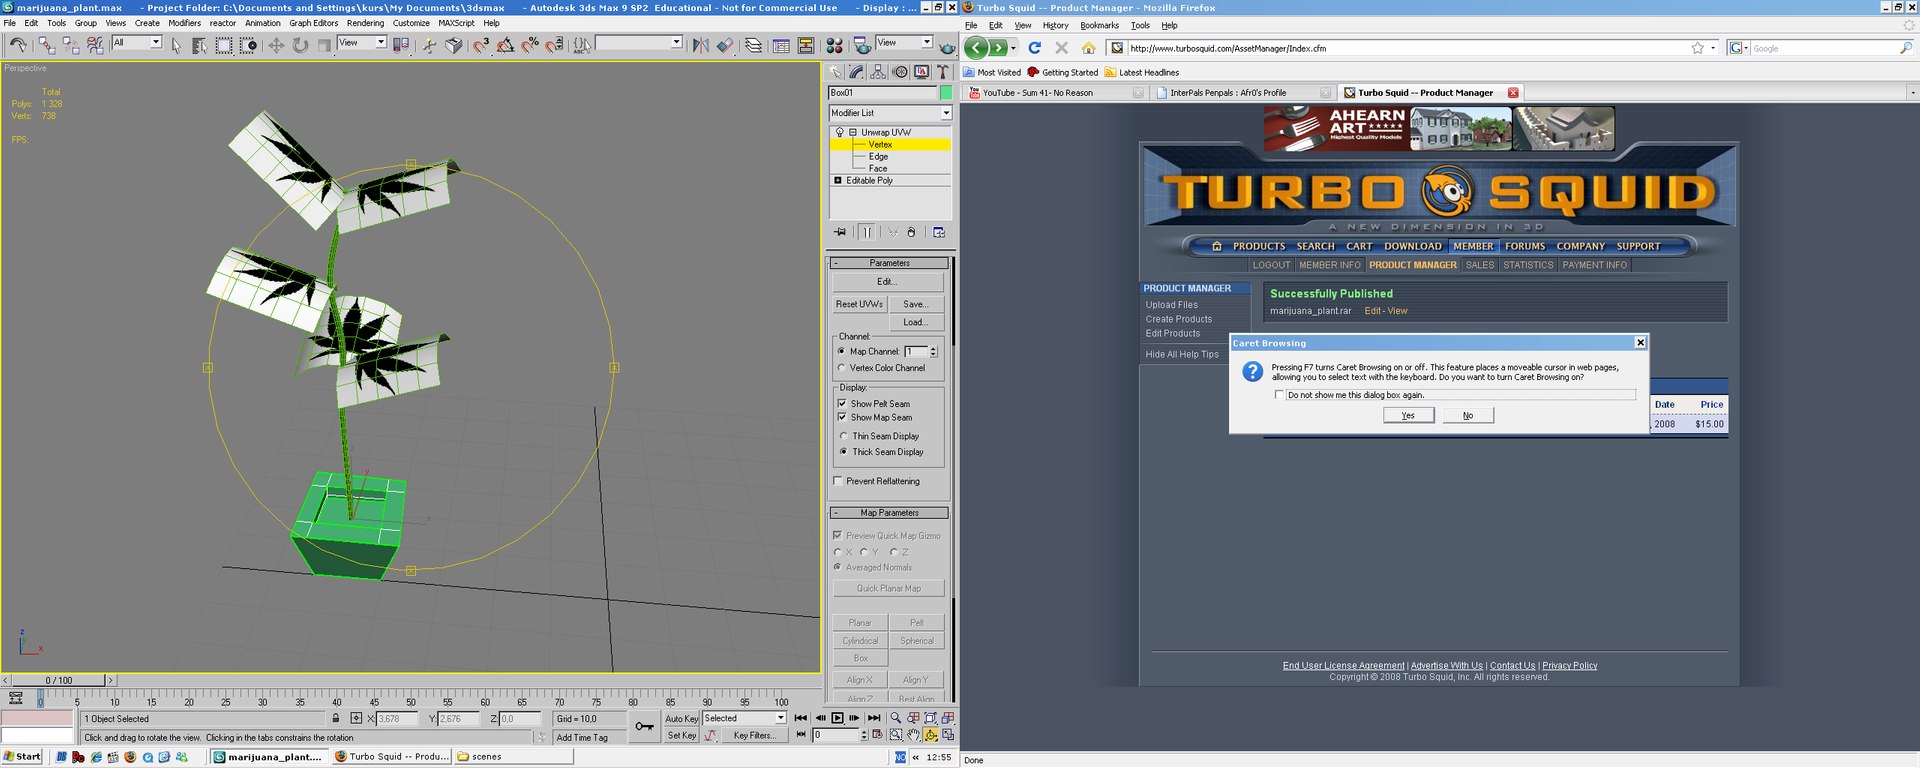Click the Pin Stack icon below the modifier stack

click(x=840, y=232)
